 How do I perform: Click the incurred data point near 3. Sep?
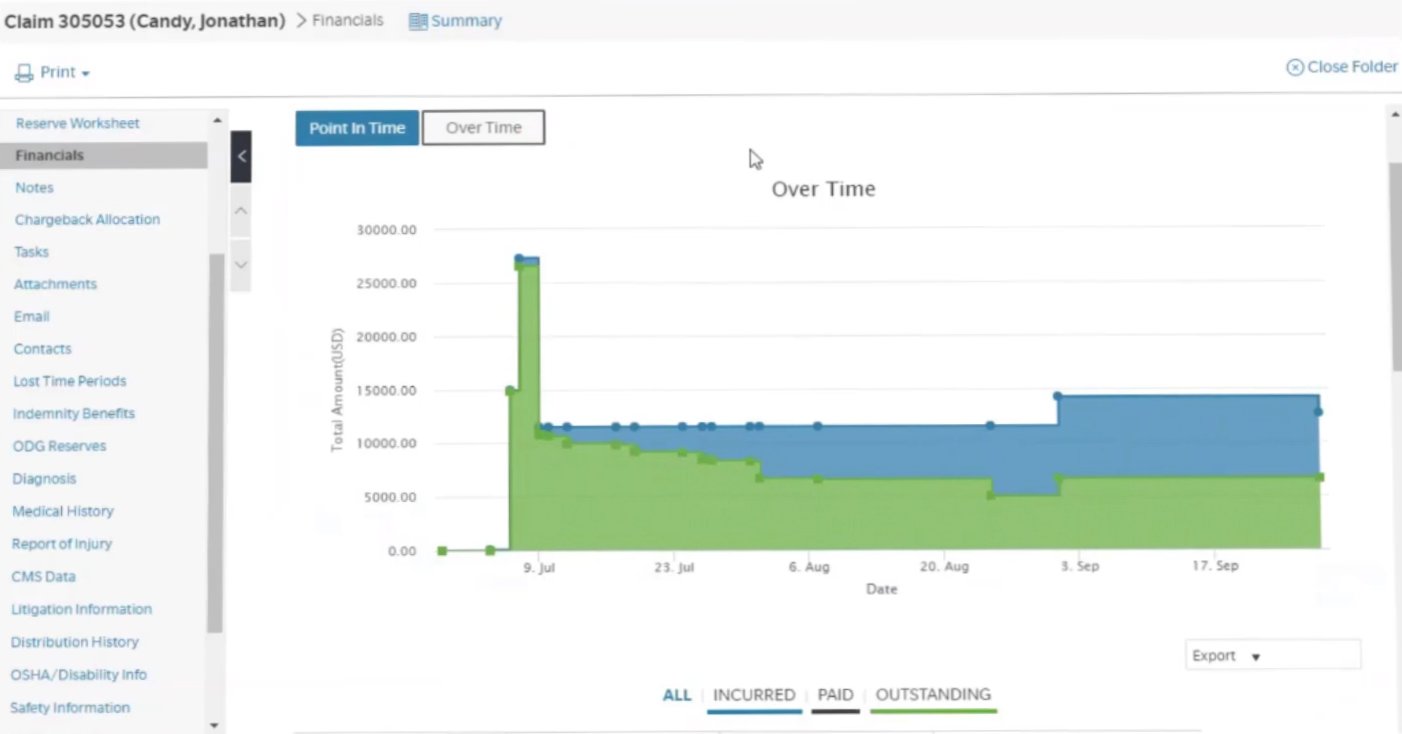pyautogui.click(x=1057, y=396)
